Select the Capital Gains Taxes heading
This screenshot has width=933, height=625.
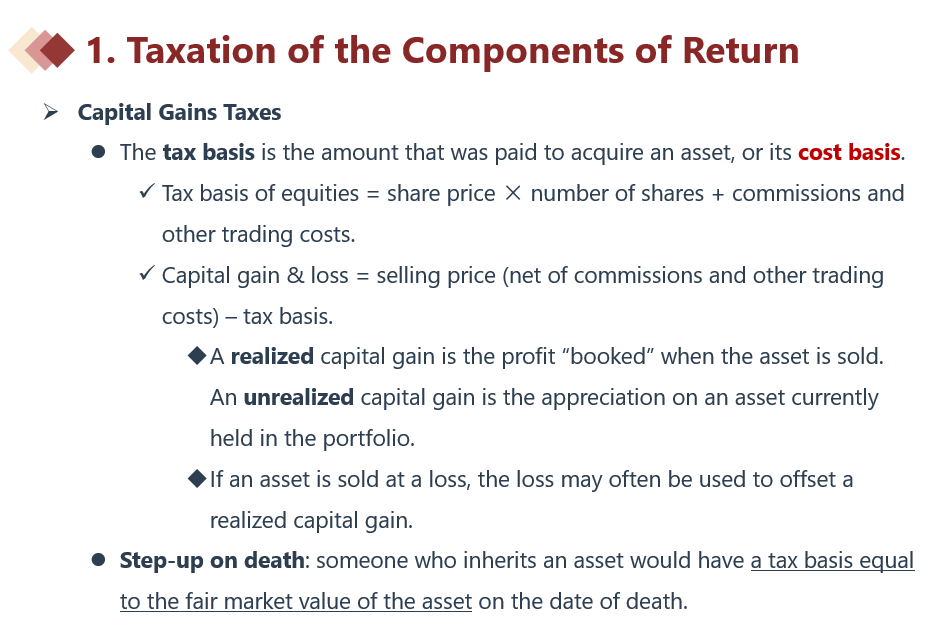coord(179,112)
